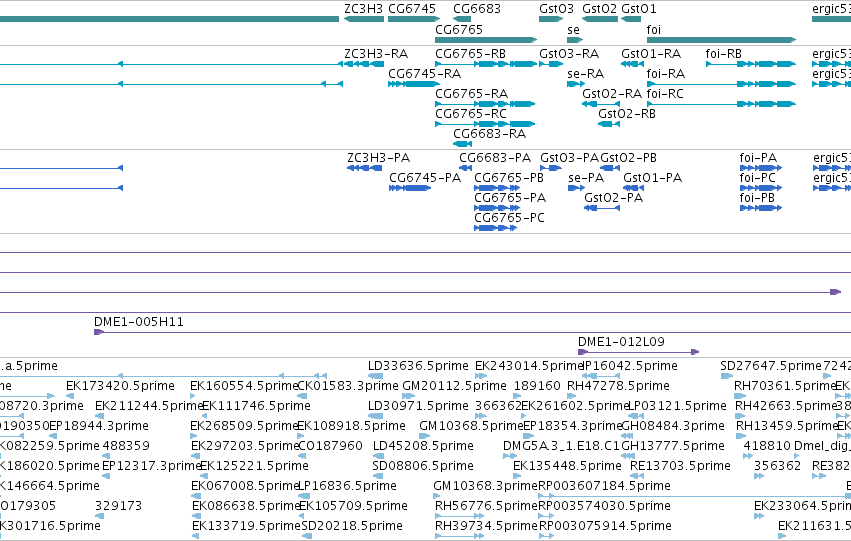Select the CG6765-PC protein label

510,218
